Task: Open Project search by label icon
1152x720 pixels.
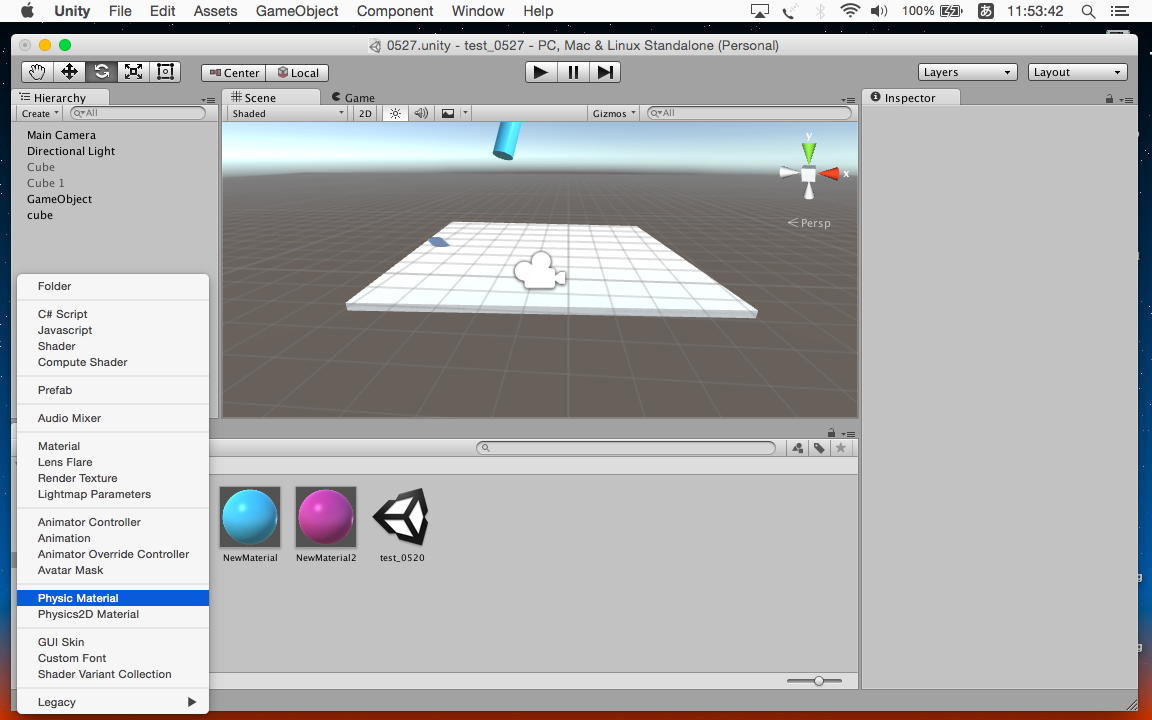Action: [x=819, y=447]
